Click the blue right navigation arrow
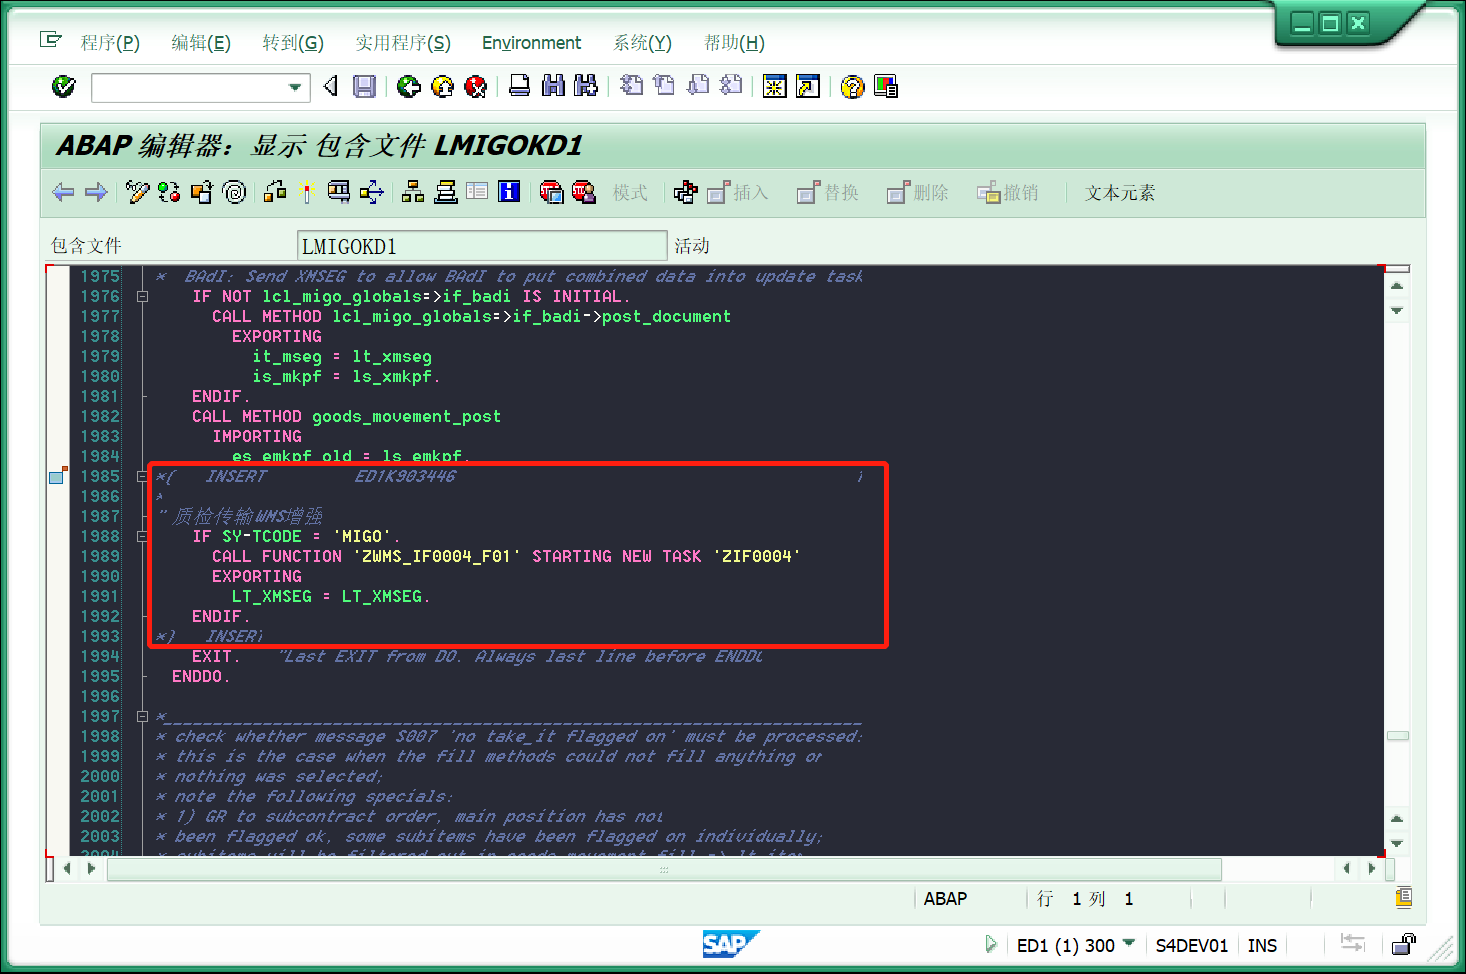Viewport: 1466px width, 974px height. pyautogui.click(x=96, y=192)
